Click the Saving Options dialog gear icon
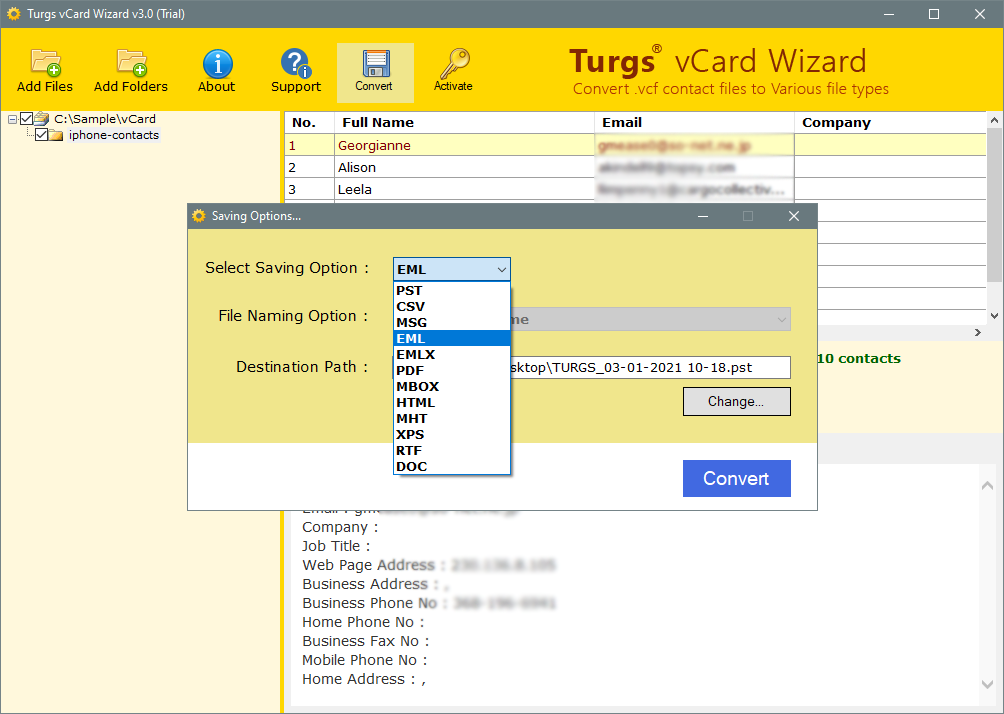Viewport: 1004px width, 714px height. pos(199,216)
